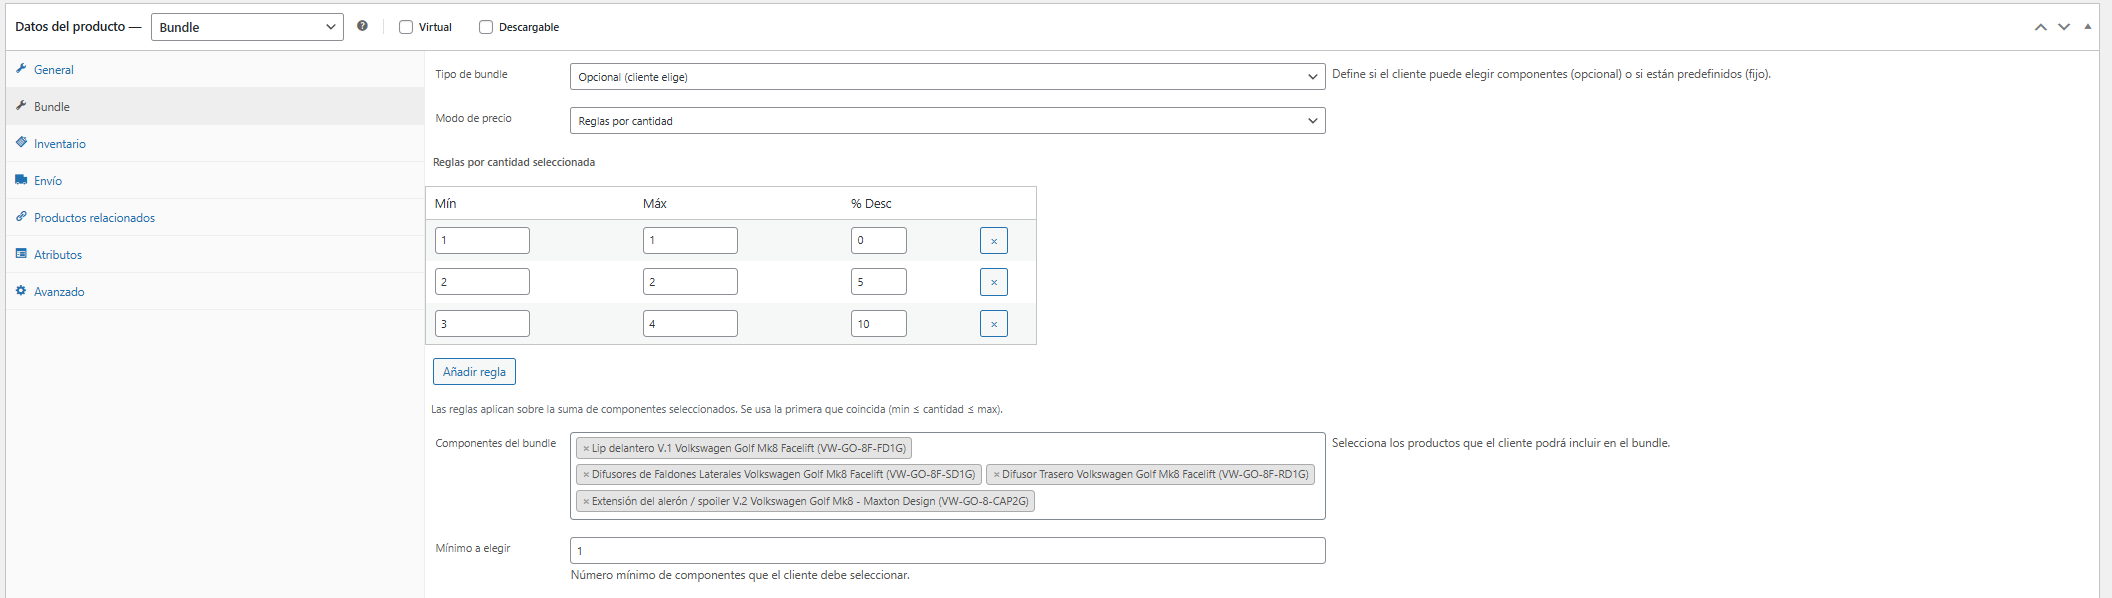Click 'Número mínimo de componentes' help text
2112x598 pixels.
(x=740, y=575)
